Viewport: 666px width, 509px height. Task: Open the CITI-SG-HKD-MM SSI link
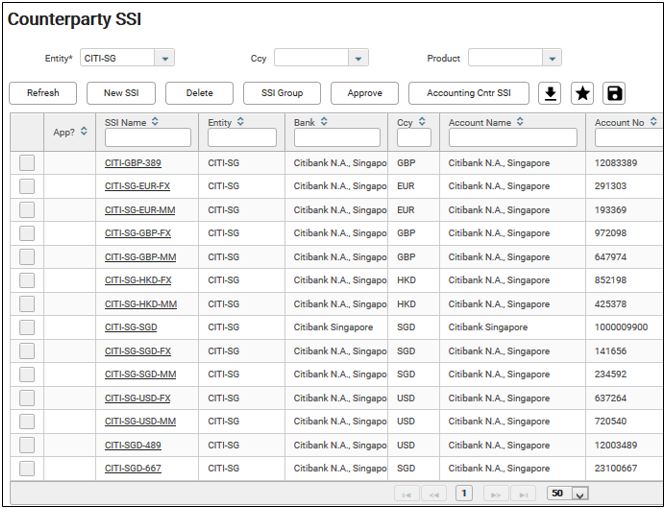point(141,304)
